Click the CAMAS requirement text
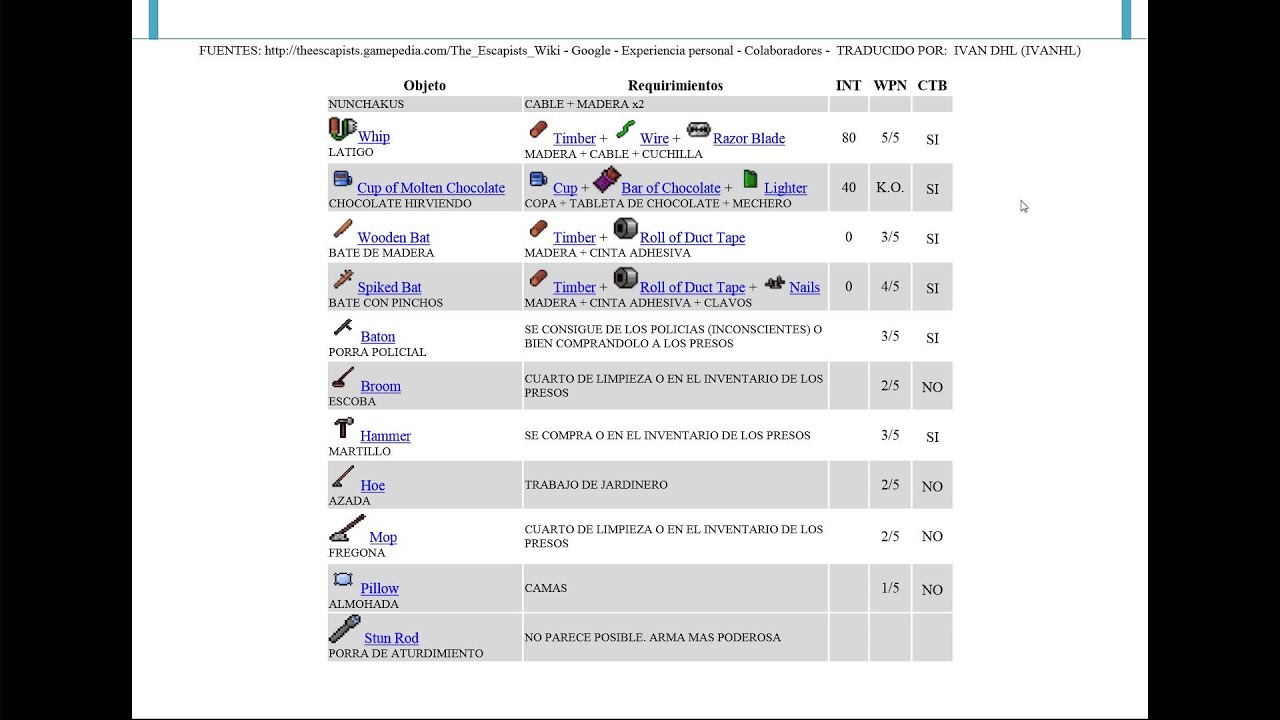 [546, 588]
